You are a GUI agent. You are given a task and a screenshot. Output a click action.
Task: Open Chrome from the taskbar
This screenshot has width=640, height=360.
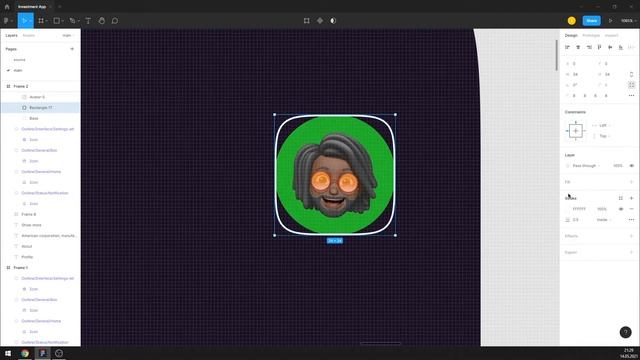[x=25, y=353]
